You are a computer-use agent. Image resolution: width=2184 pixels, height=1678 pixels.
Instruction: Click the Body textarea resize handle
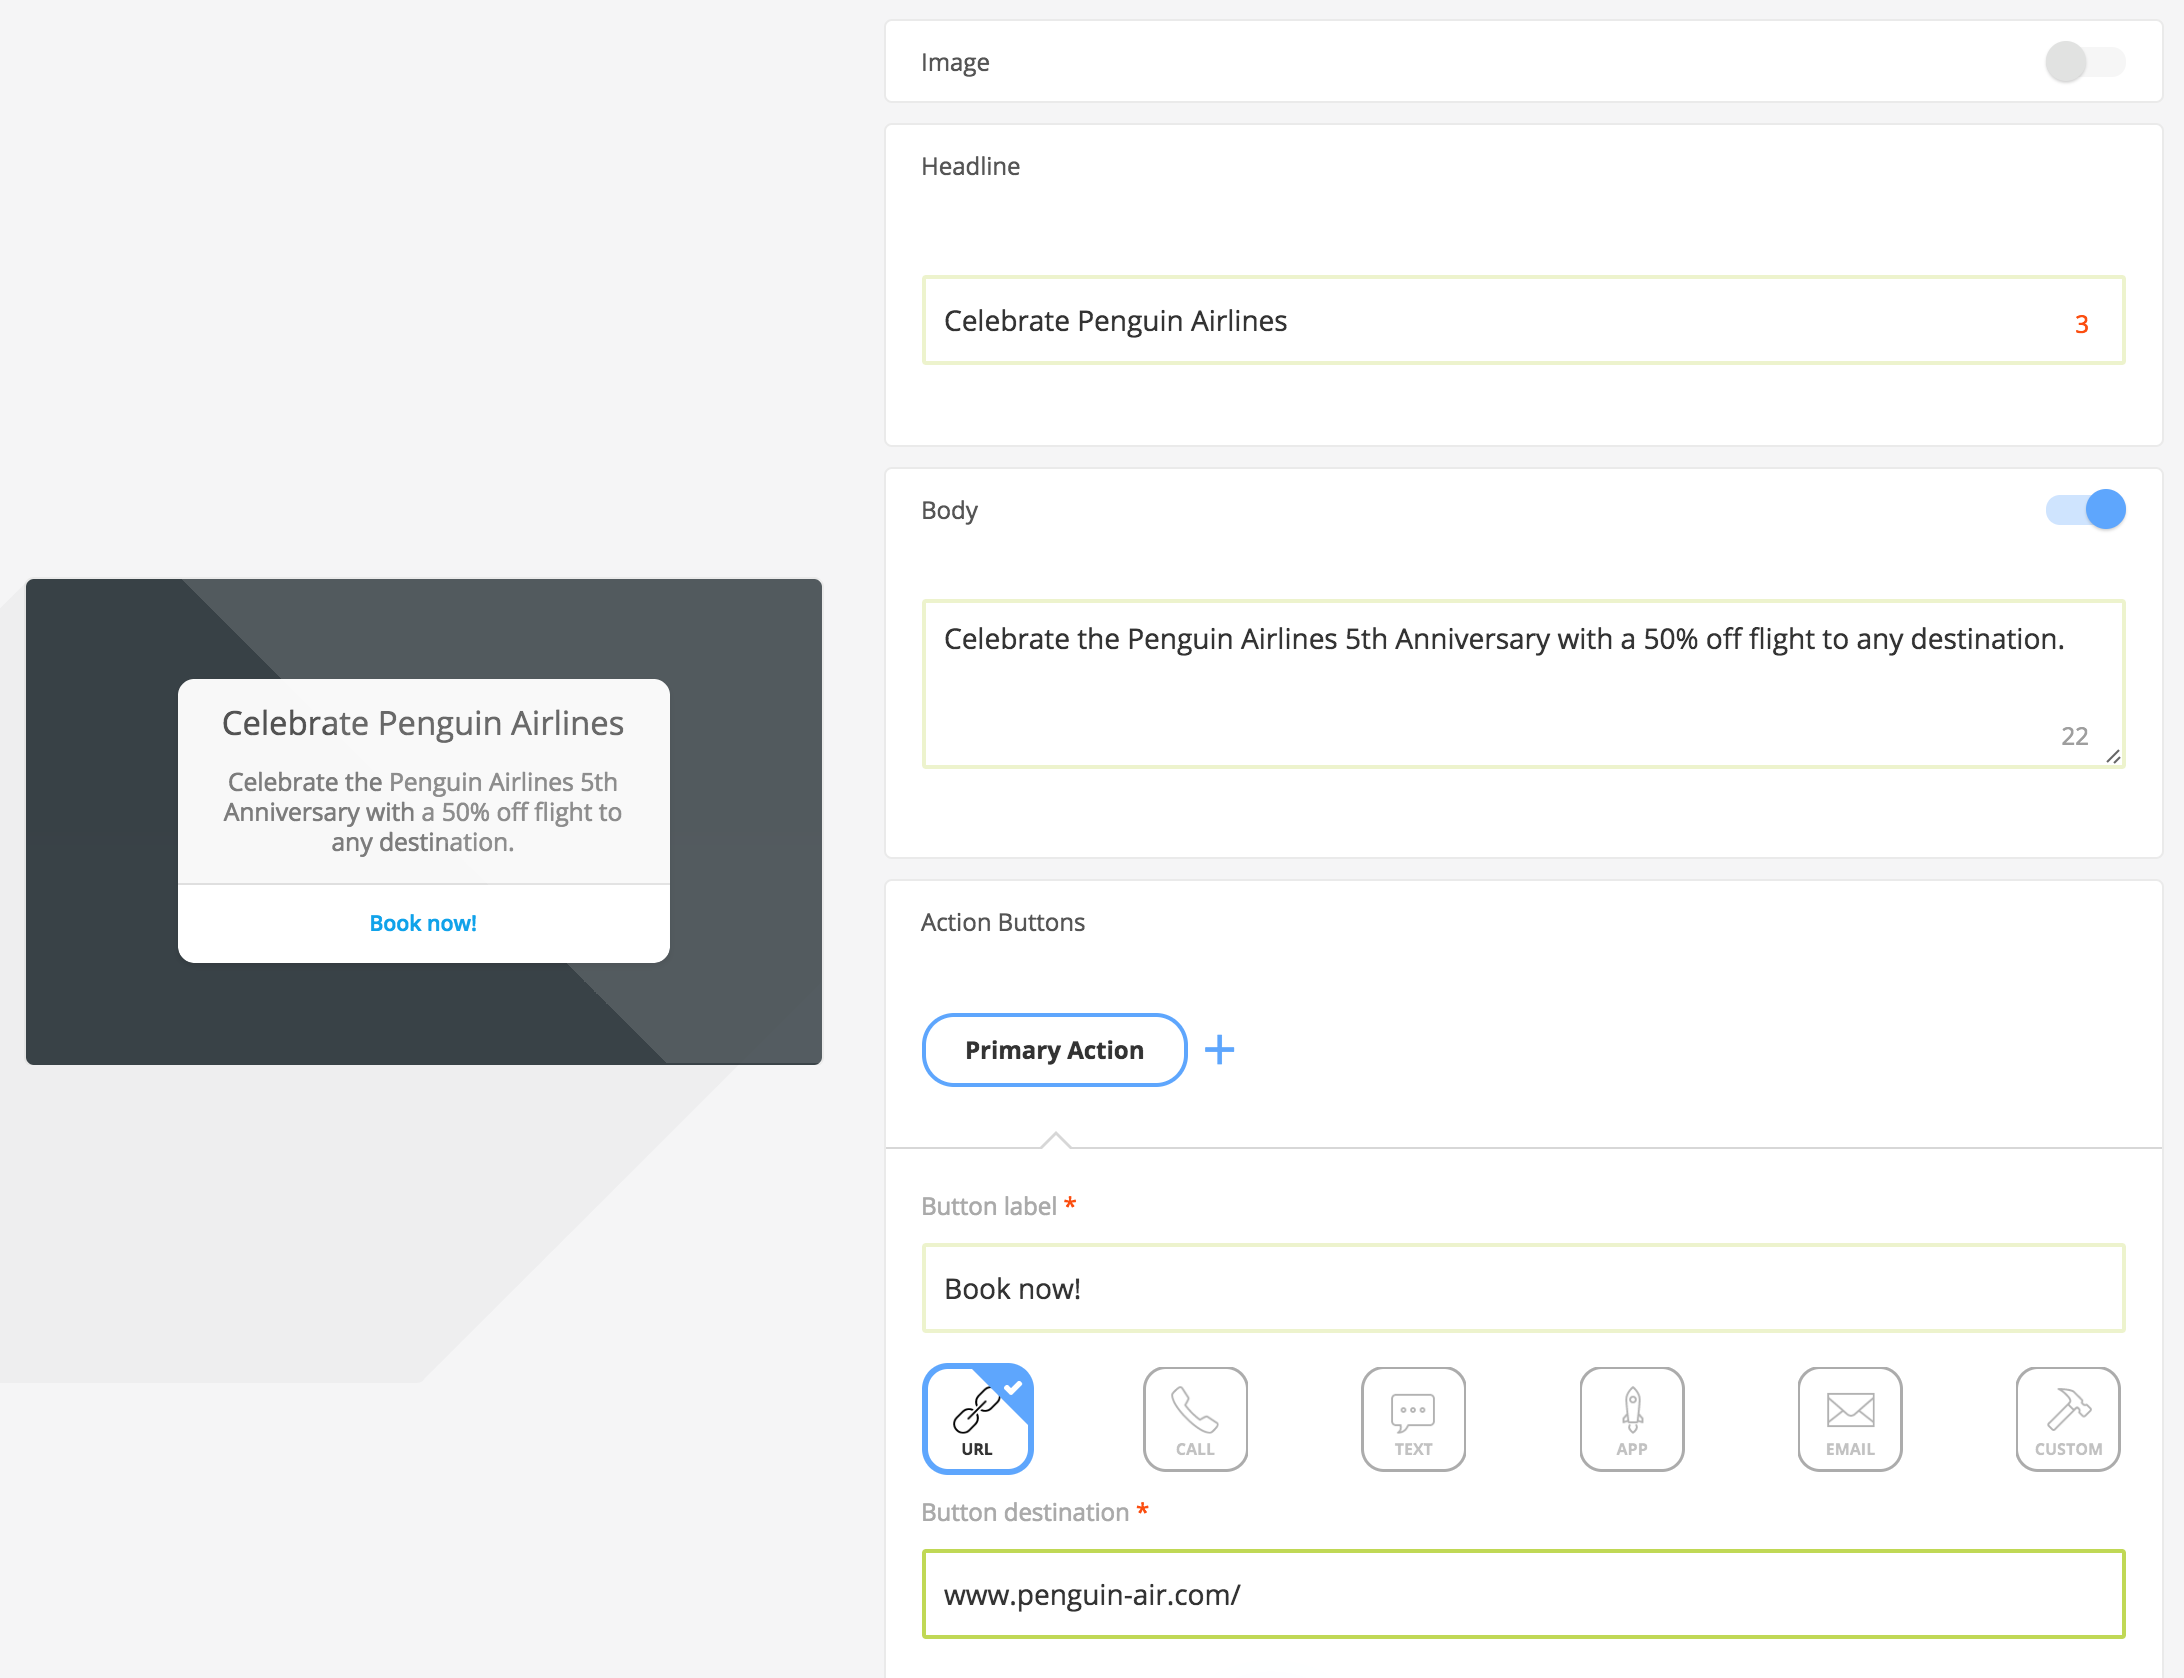(x=2112, y=756)
